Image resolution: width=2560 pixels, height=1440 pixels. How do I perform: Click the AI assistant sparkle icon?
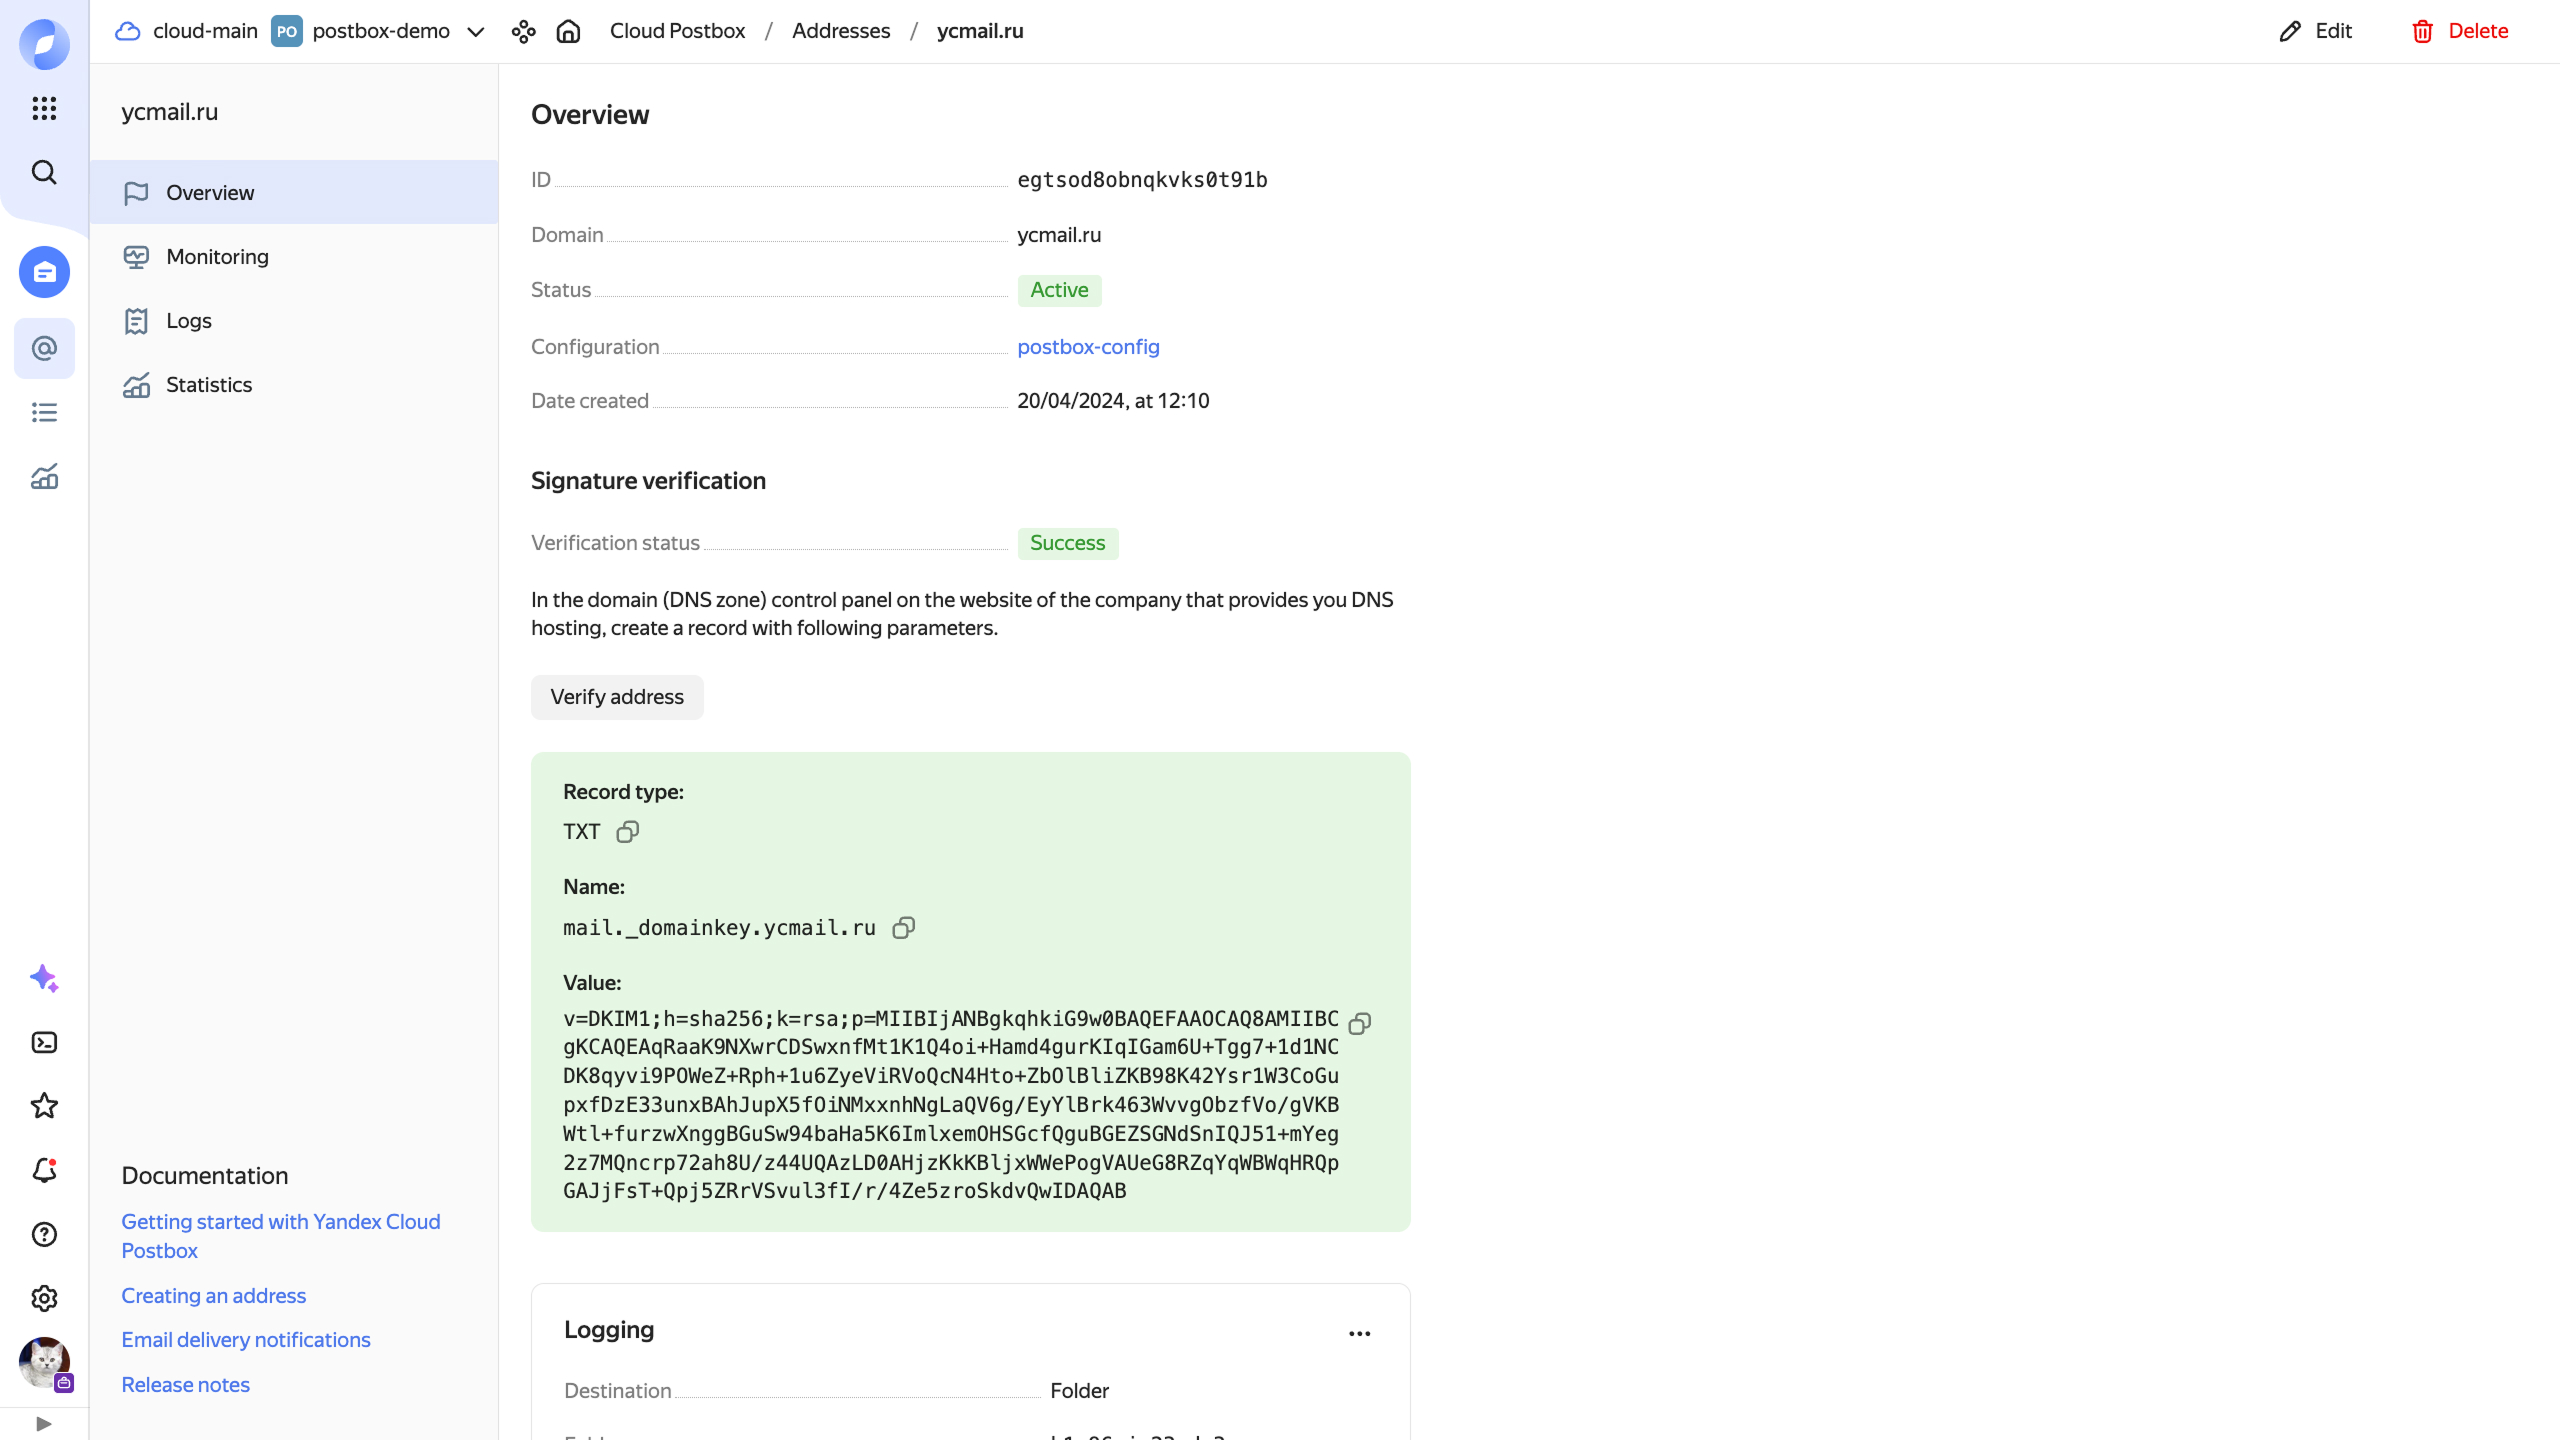(44, 978)
